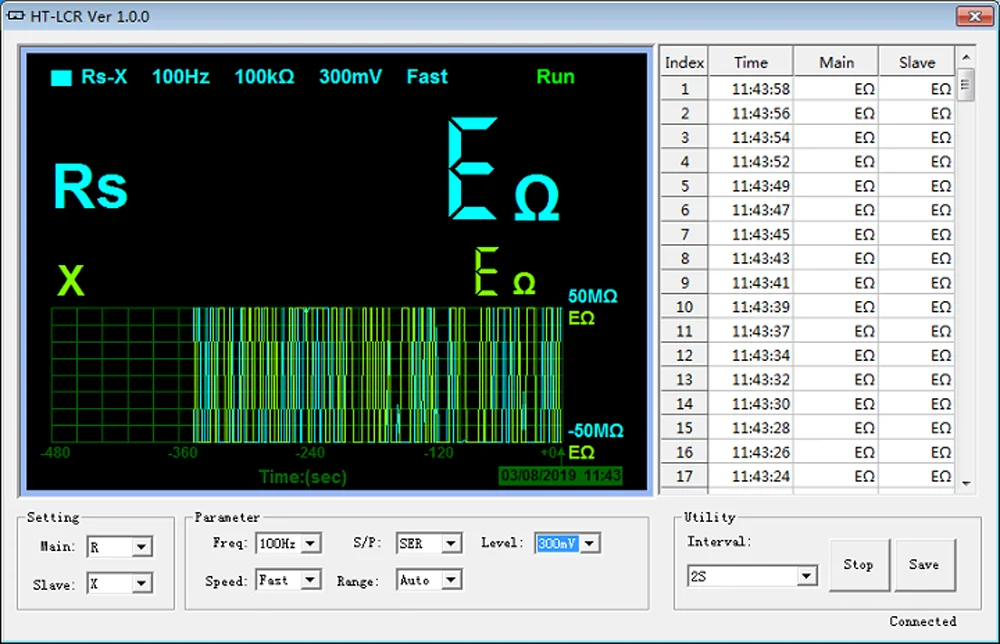
Task: Expand the Freq 100Hz dropdown
Action: pos(310,544)
